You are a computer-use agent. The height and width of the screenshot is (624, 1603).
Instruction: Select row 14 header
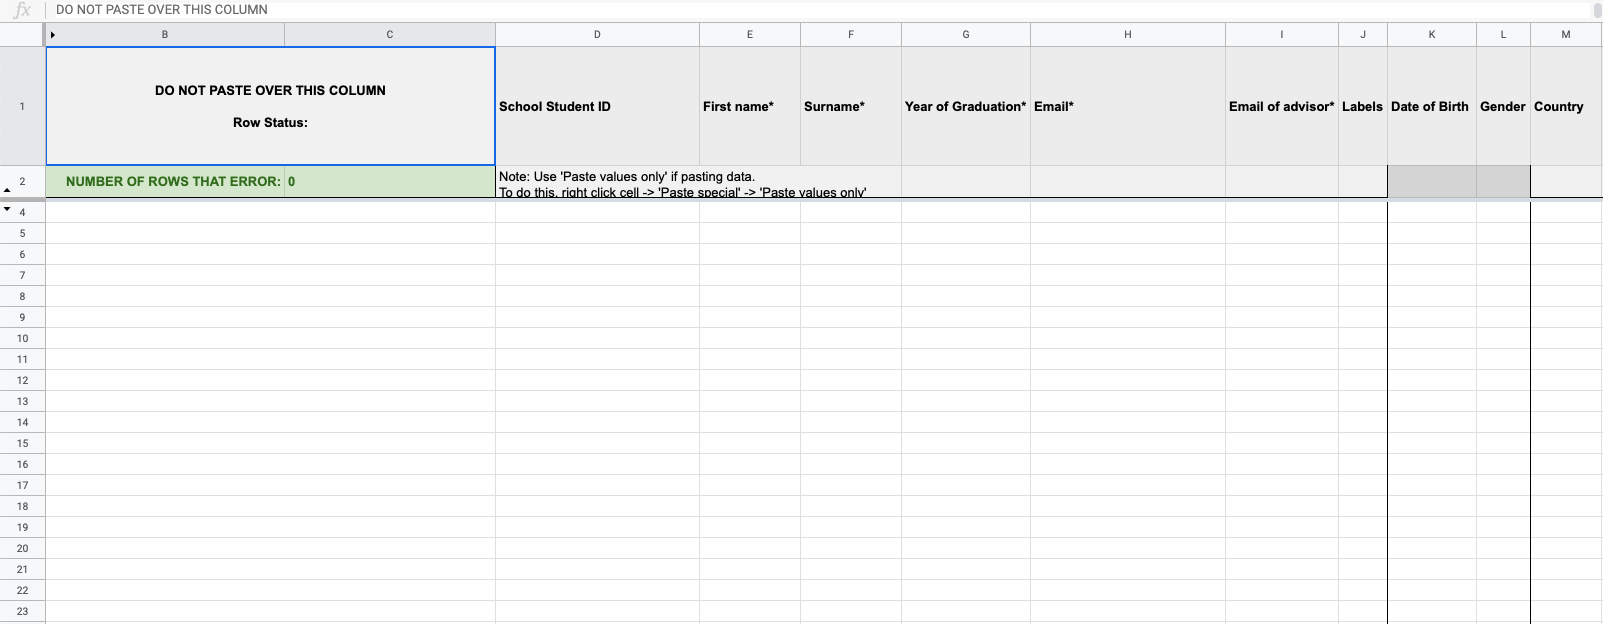coord(22,422)
